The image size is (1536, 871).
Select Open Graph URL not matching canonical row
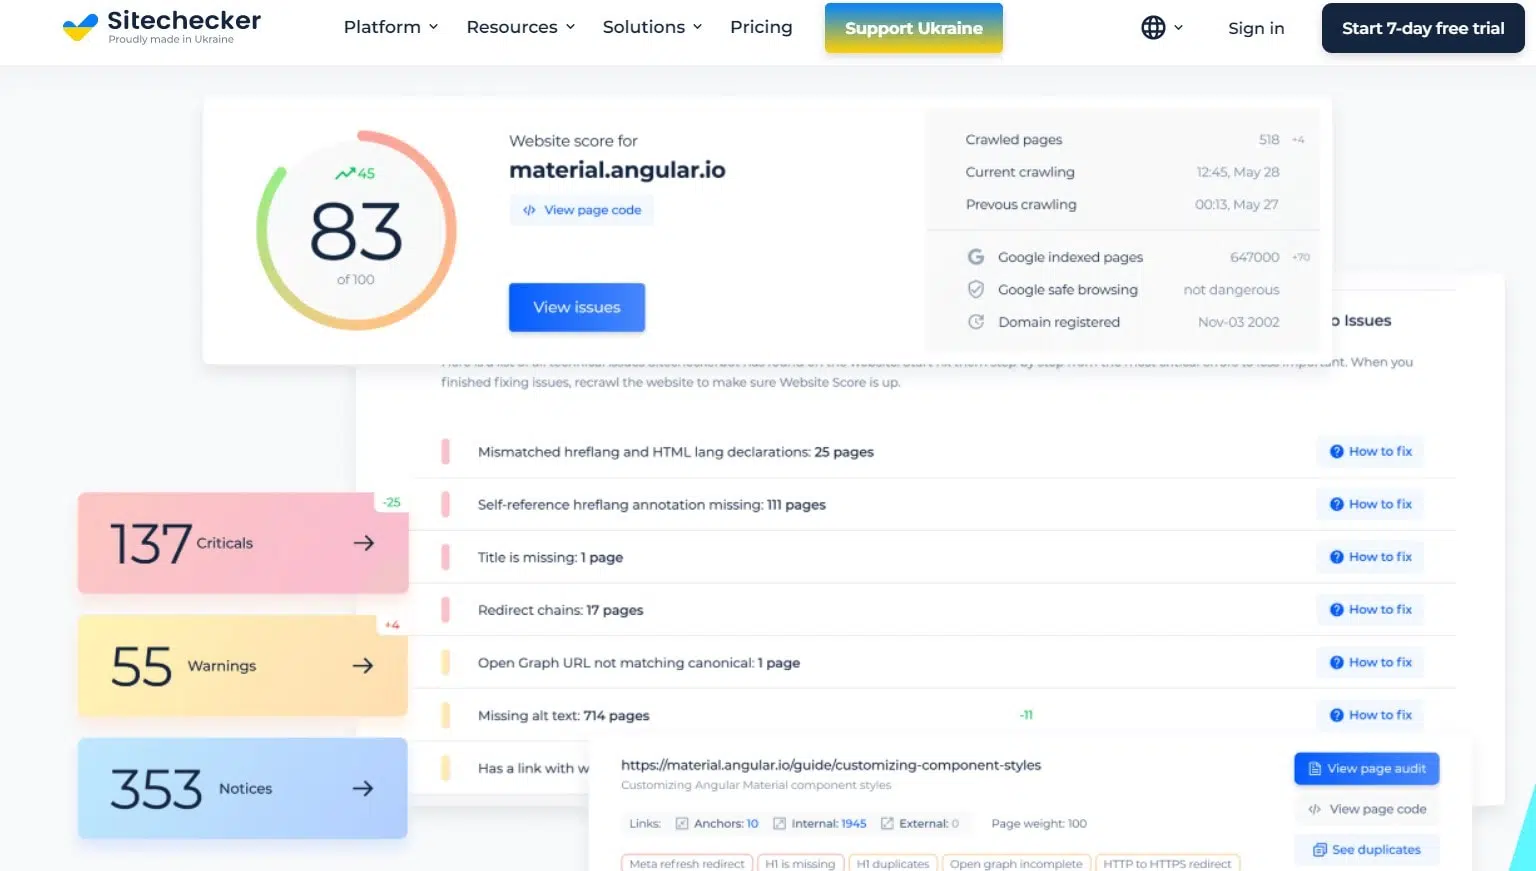934,662
